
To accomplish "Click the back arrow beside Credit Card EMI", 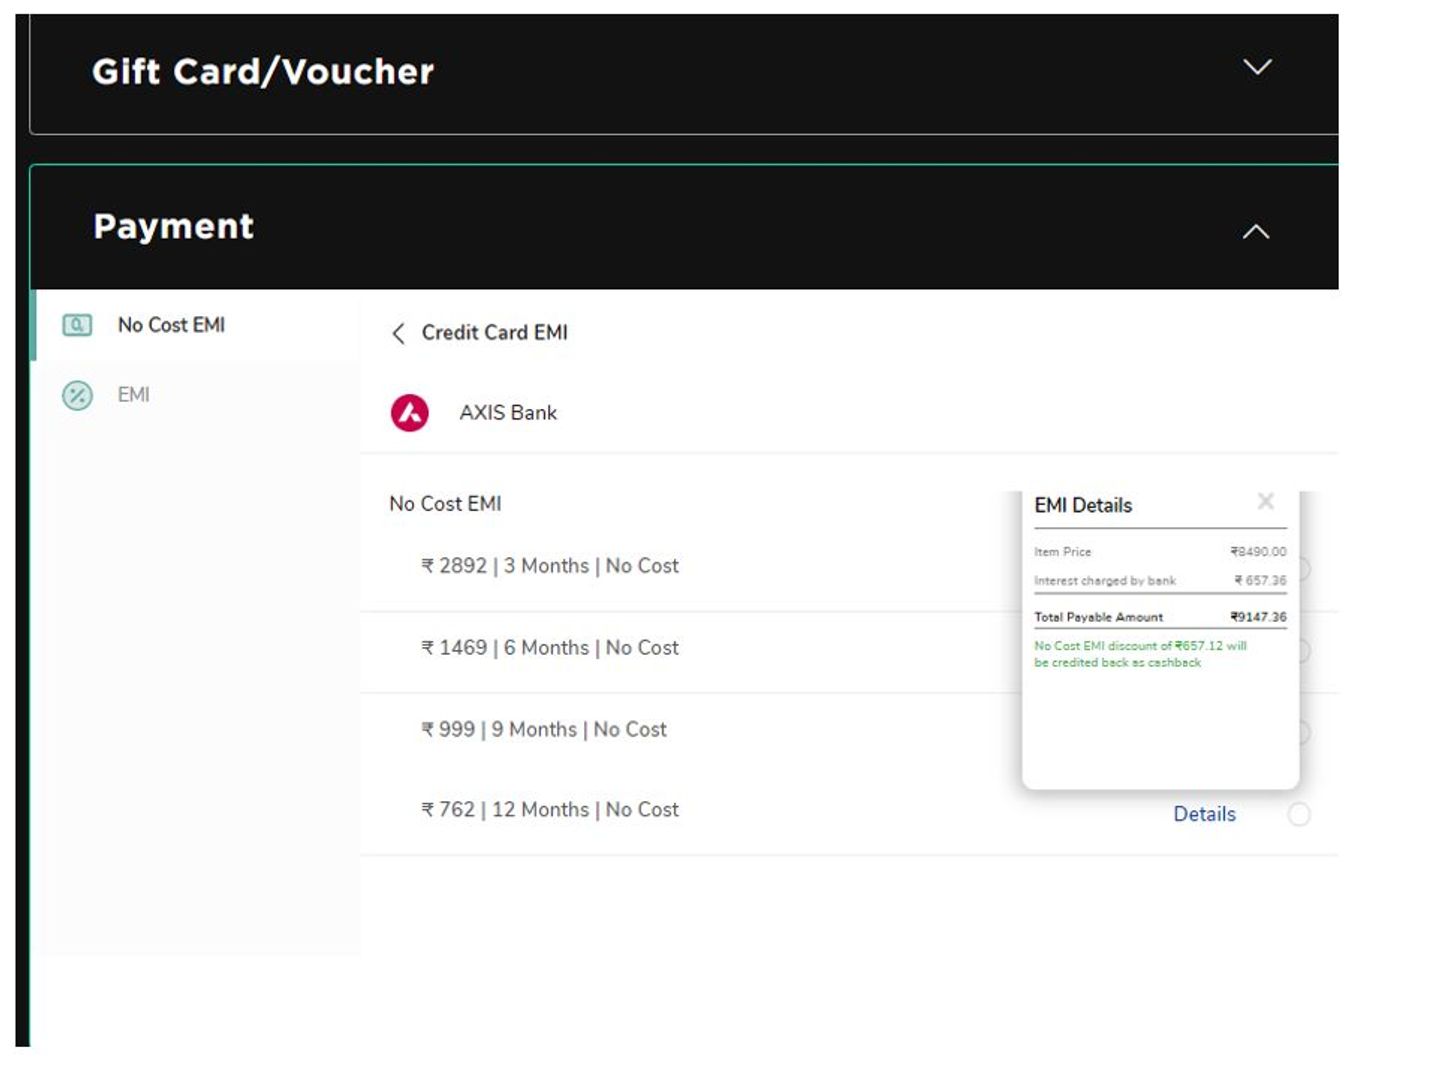I will point(398,333).
